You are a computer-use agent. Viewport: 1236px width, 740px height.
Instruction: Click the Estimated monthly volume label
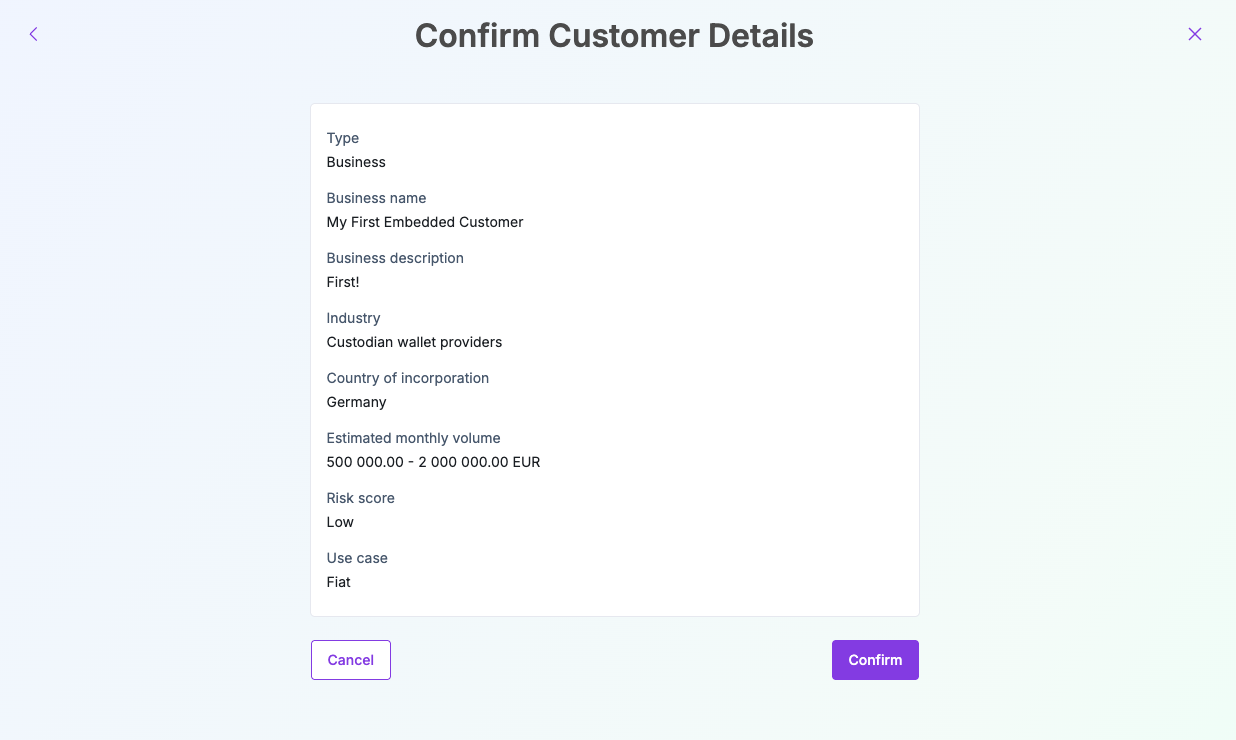413,438
